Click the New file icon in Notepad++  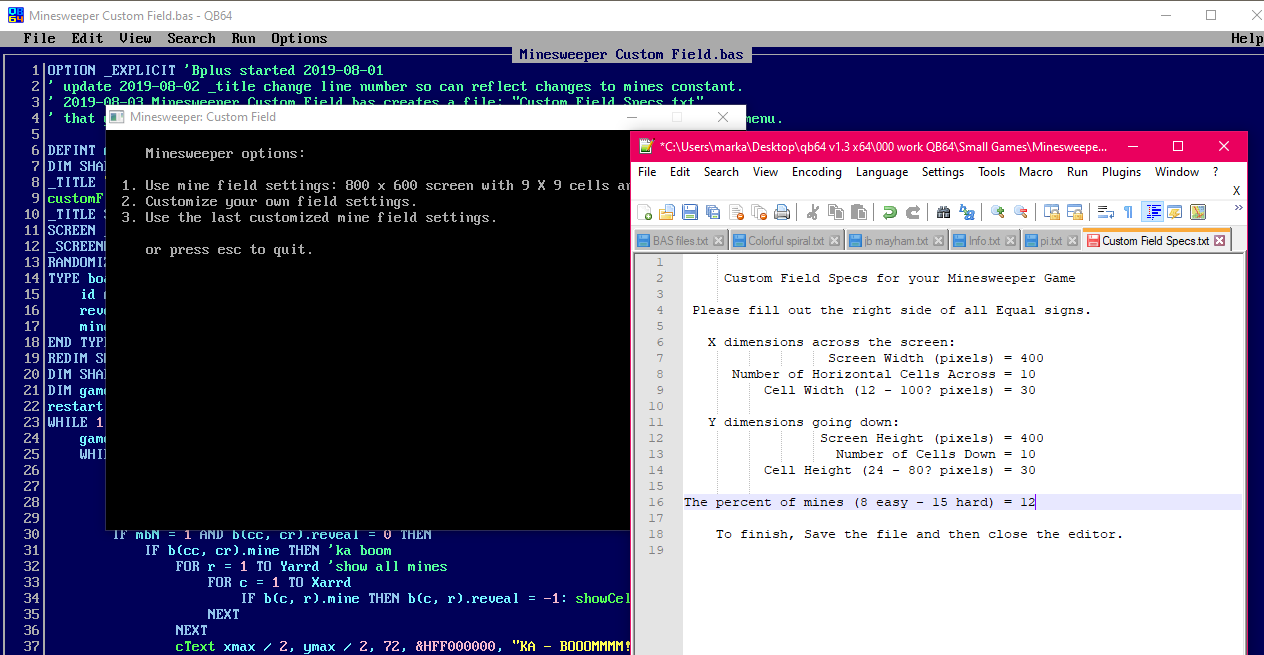645,212
